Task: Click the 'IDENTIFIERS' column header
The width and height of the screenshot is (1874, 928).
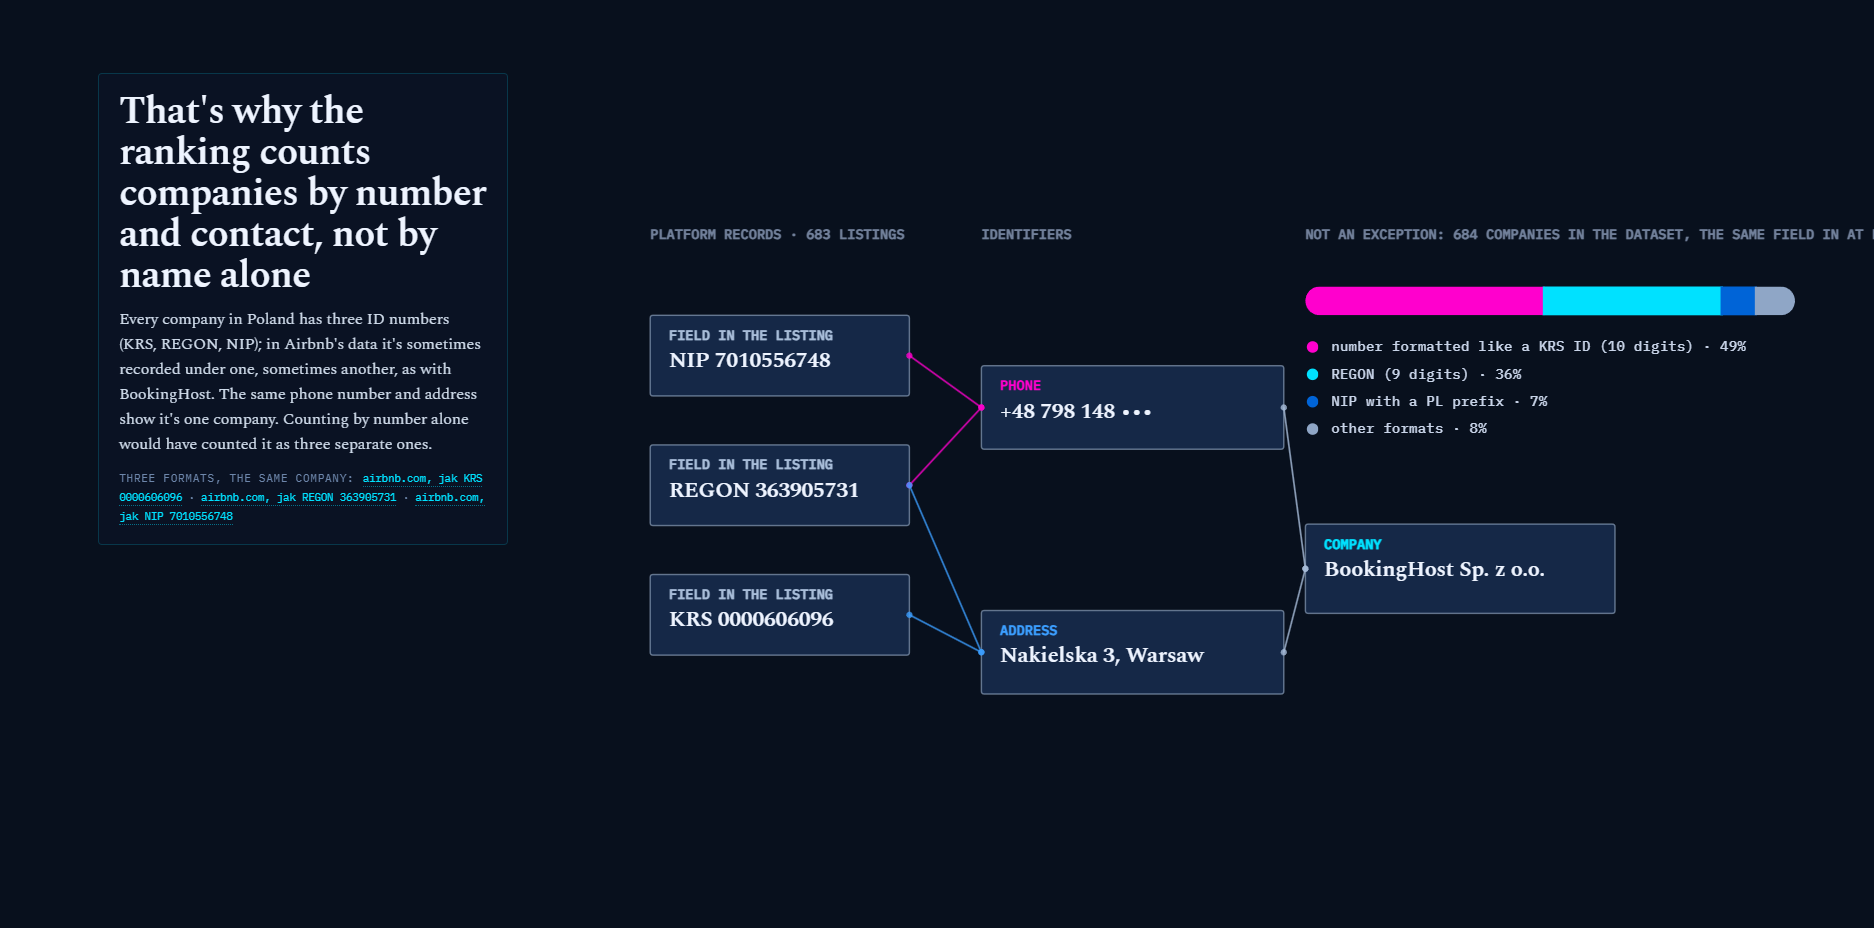Action: (x=1026, y=235)
